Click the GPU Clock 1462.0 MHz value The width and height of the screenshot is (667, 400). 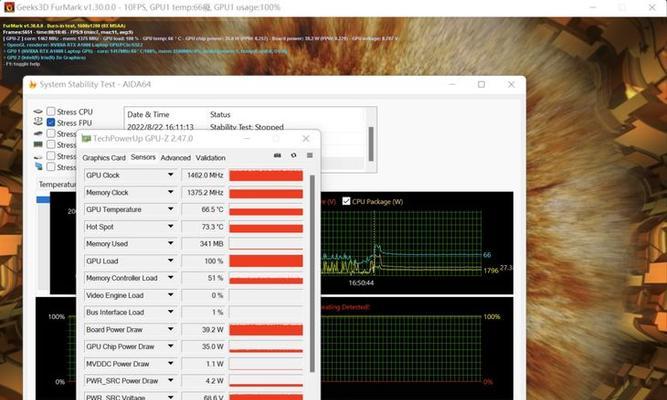(203, 175)
